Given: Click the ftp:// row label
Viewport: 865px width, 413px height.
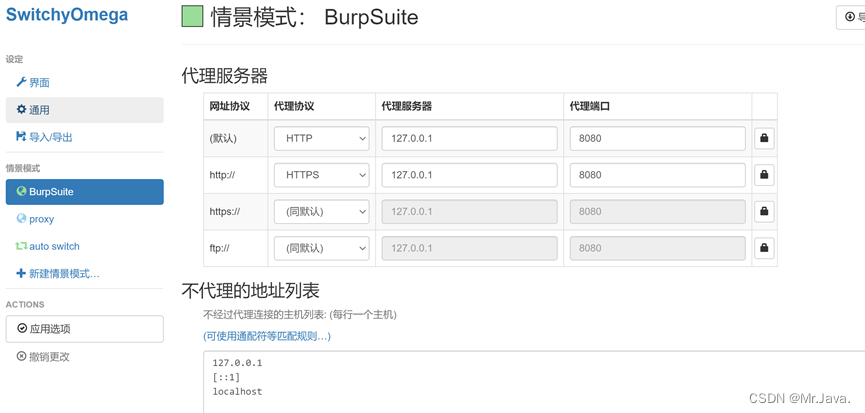Looking at the screenshot, I should click(x=219, y=248).
